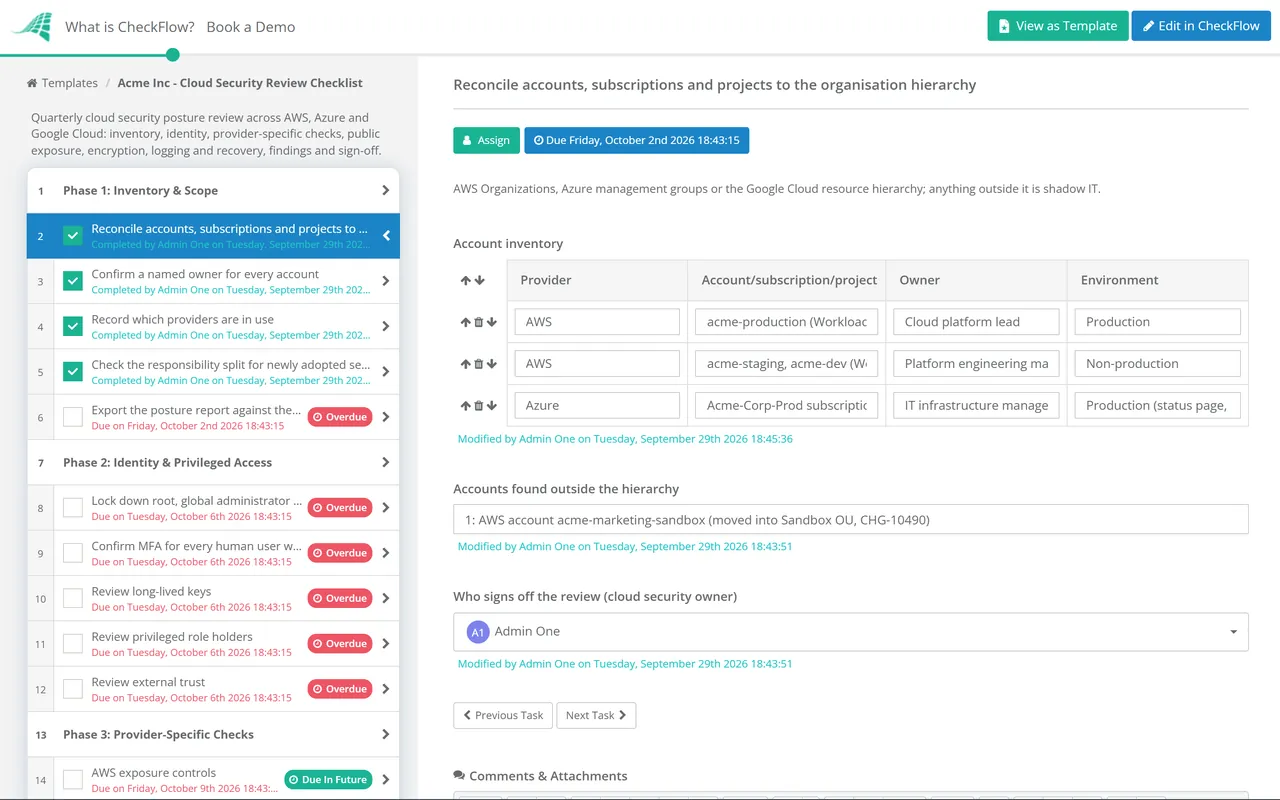Open the sign-off owner Admin One dropdown

tap(850, 632)
